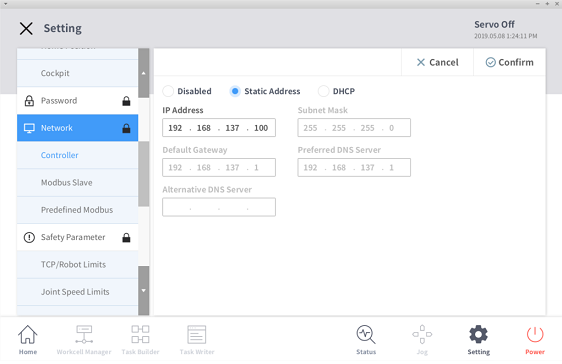Viewport: 562px width, 364px height.
Task: Open the Status monitor icon
Action: (366, 335)
